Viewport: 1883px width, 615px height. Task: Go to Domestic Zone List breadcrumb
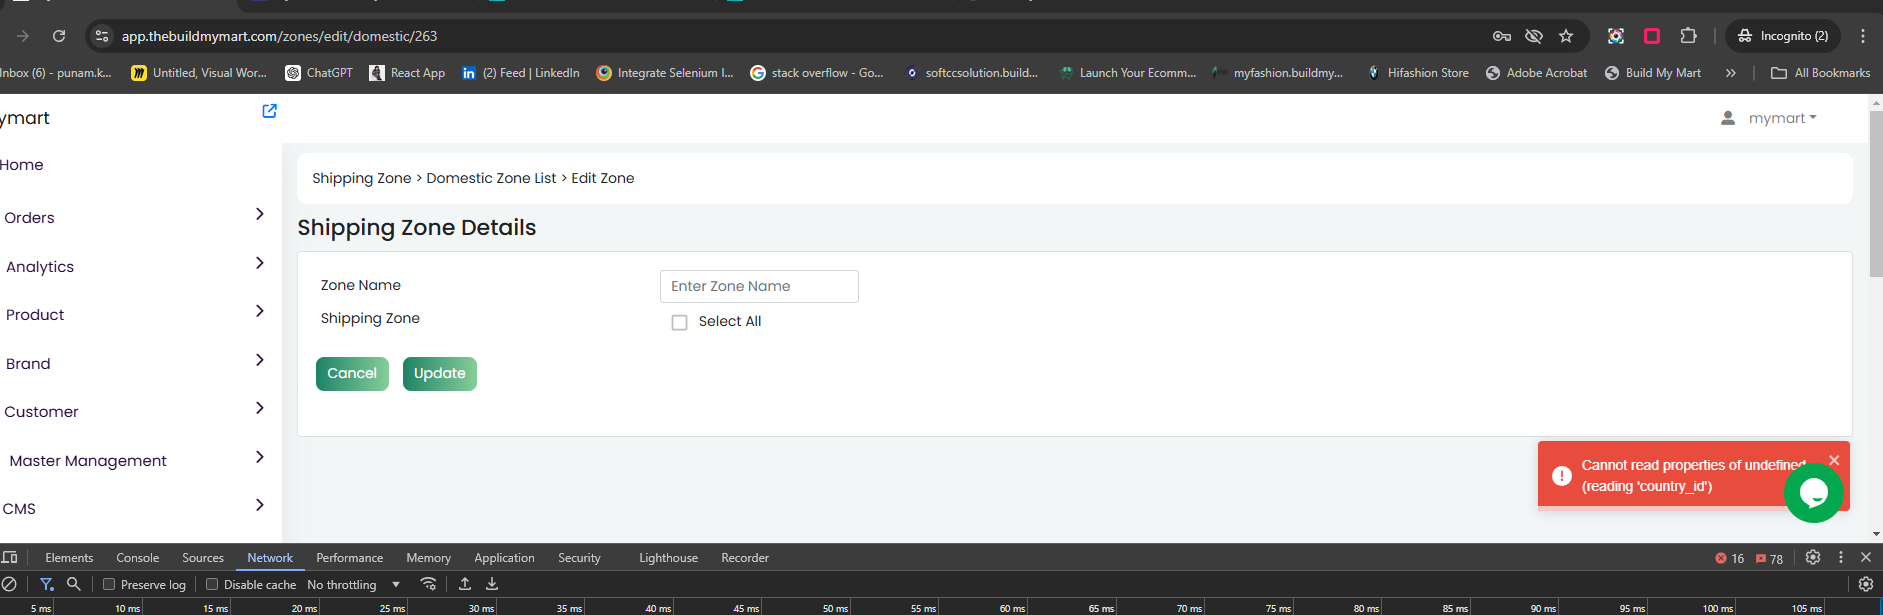pyautogui.click(x=491, y=178)
